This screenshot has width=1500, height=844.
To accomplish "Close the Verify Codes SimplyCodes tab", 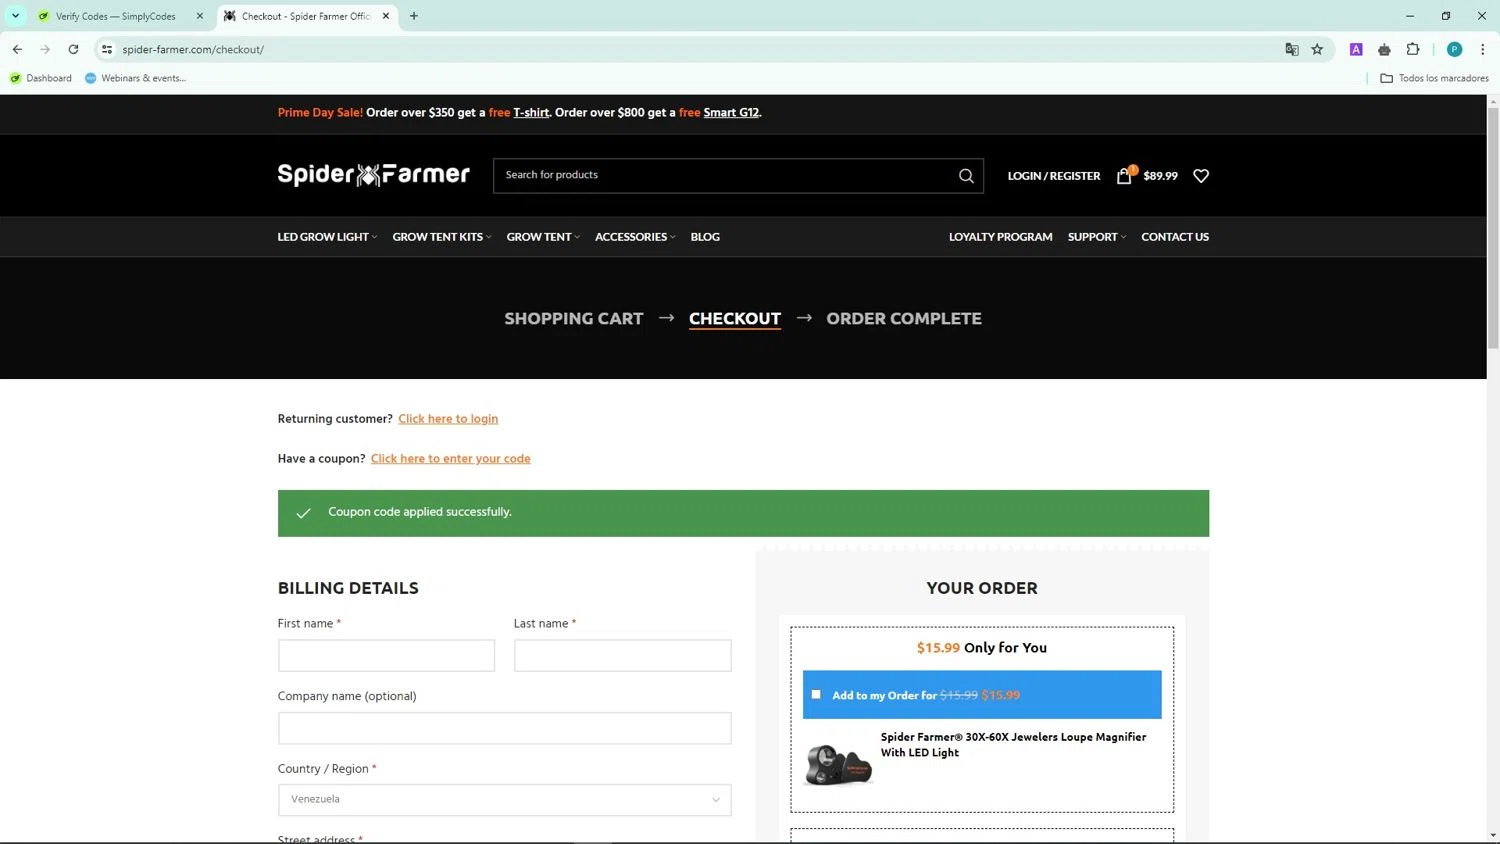I will tap(200, 16).
